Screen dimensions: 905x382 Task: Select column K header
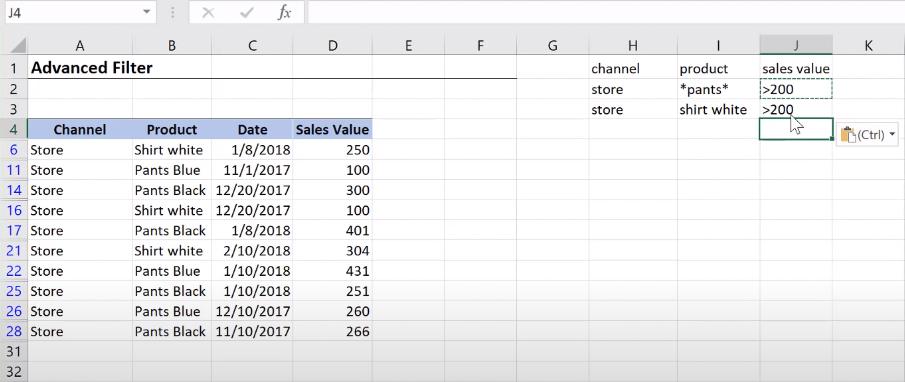pyautogui.click(x=869, y=46)
